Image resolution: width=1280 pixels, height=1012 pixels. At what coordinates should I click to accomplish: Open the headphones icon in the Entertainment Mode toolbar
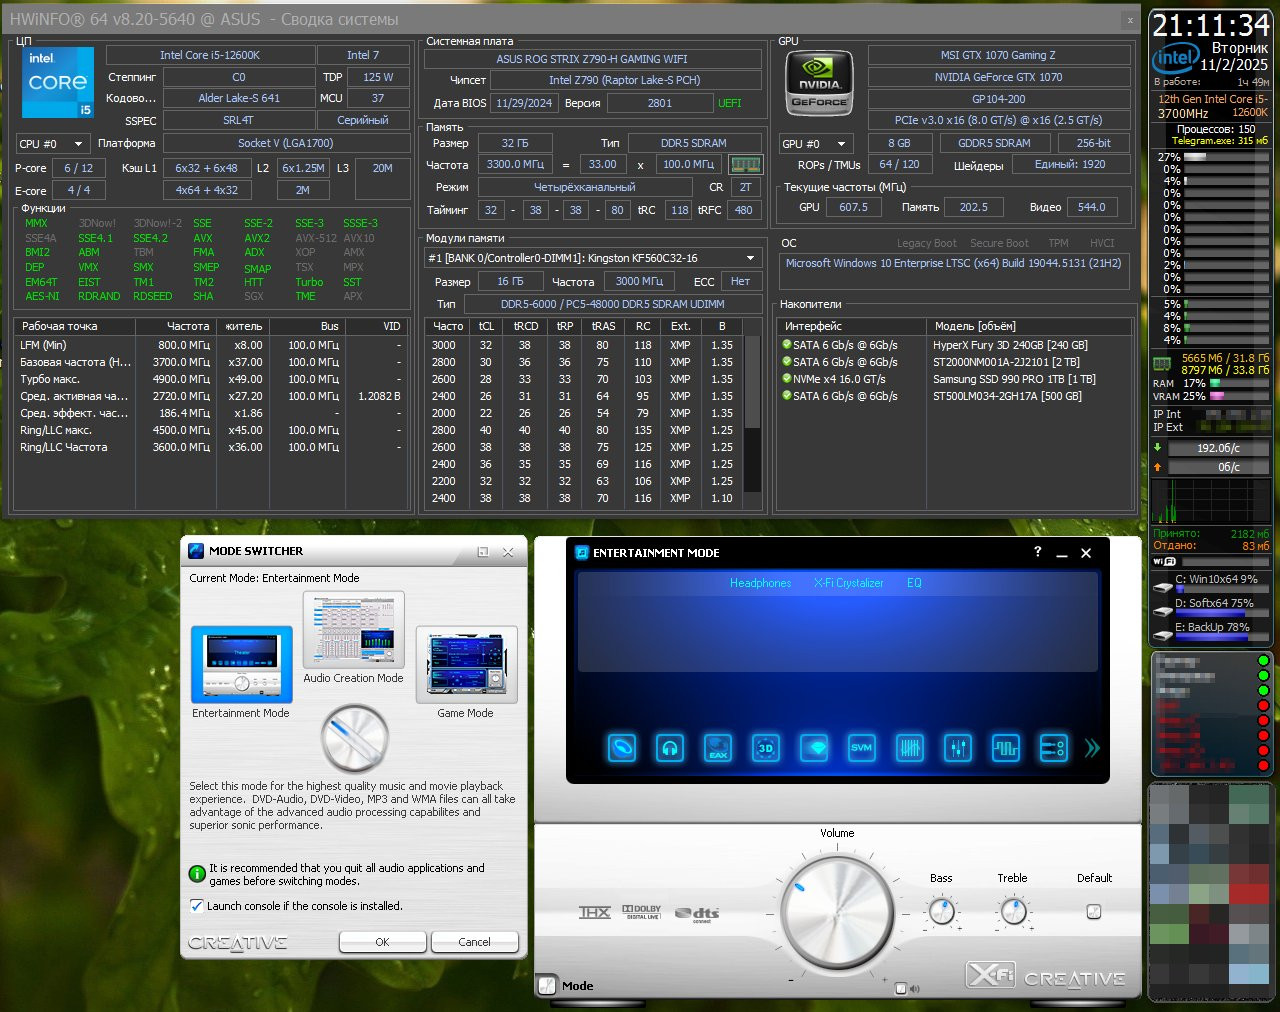tap(670, 747)
